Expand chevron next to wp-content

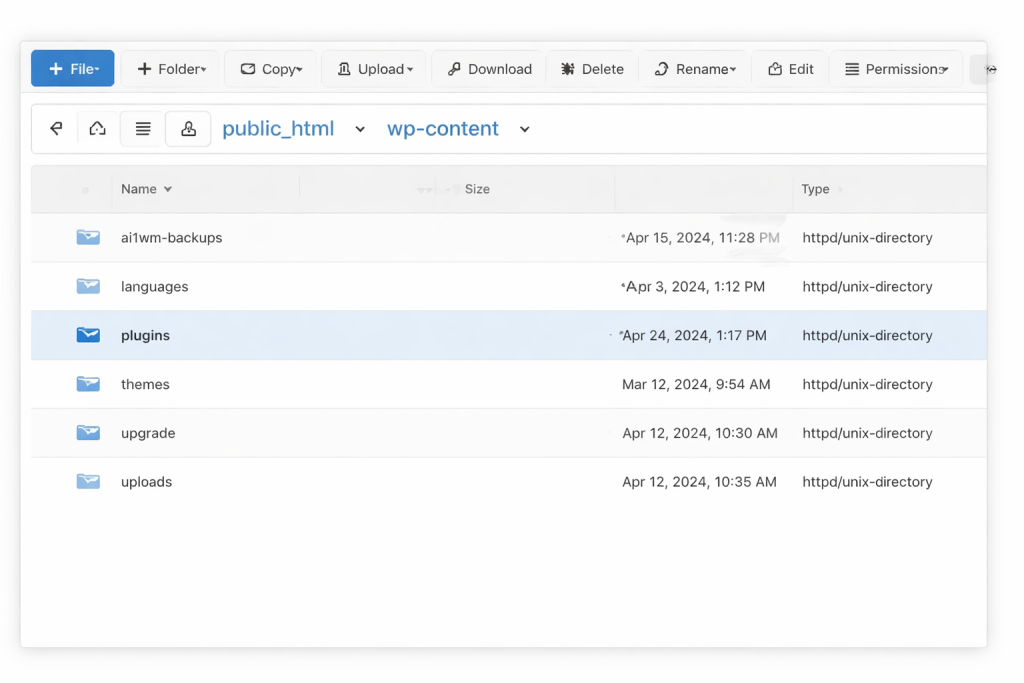(x=524, y=129)
